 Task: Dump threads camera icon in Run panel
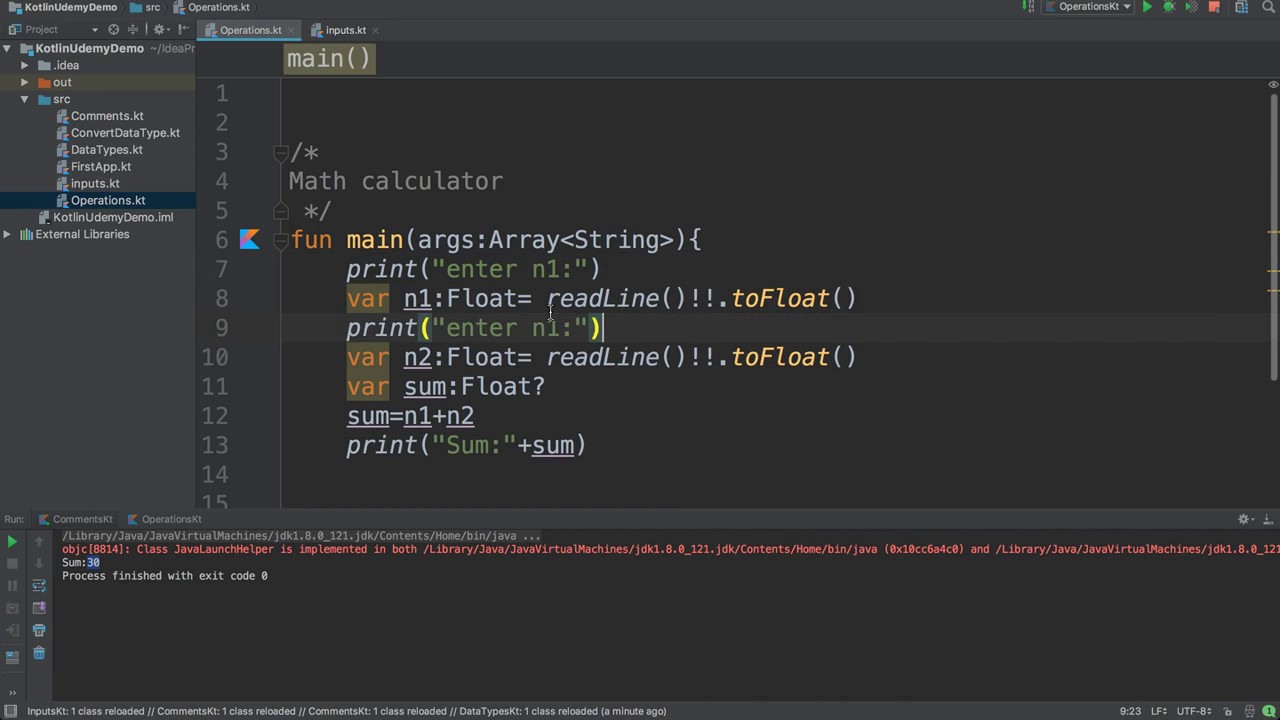pos(12,608)
